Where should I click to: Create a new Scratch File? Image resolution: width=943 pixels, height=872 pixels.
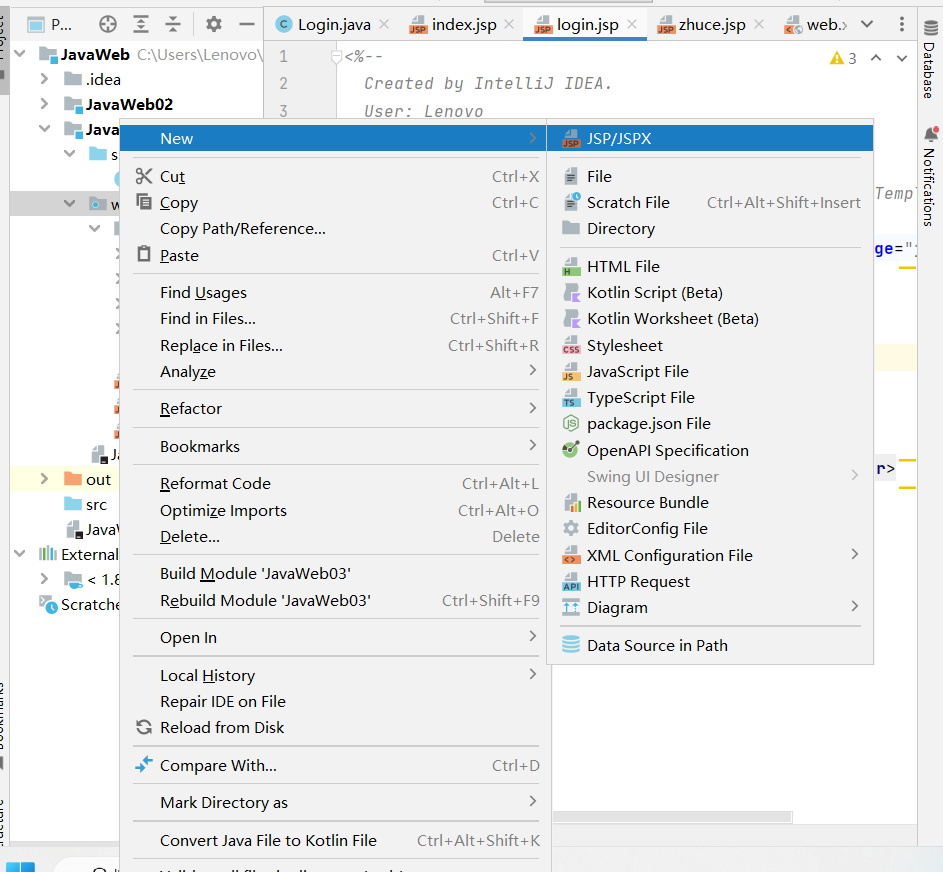710,203
